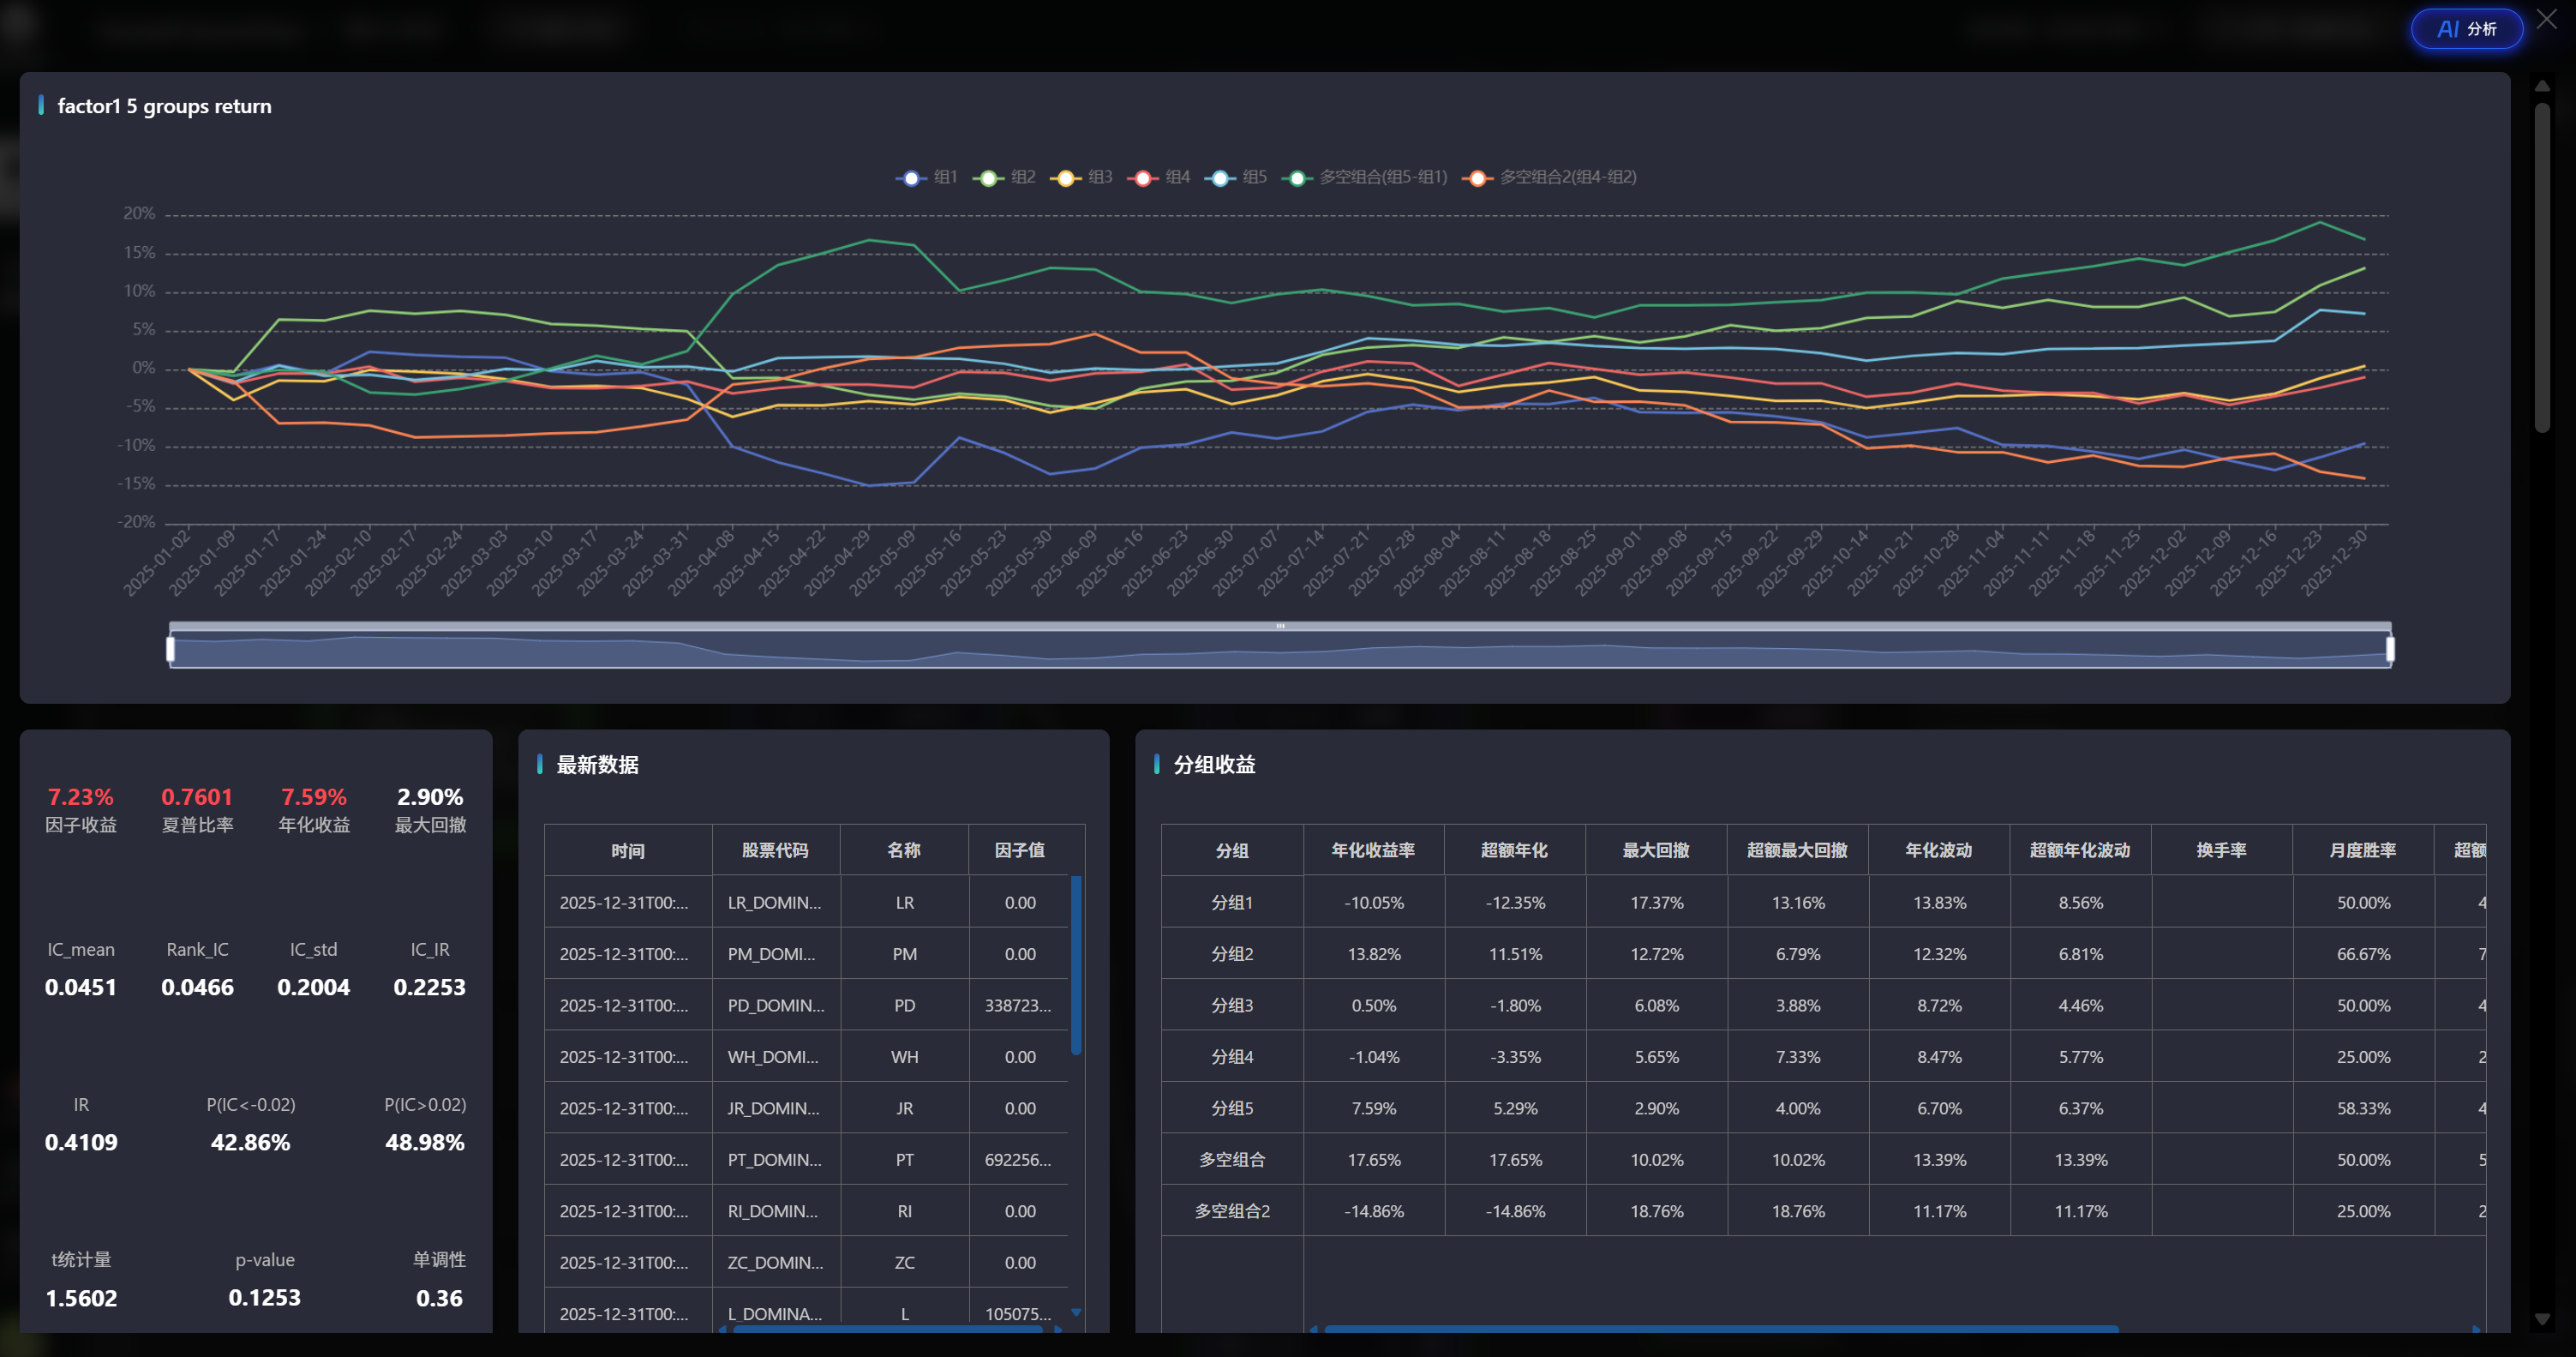This screenshot has height=1357, width=2576.
Task: Toggle 组2 series in chart legend
Action: click(x=988, y=178)
